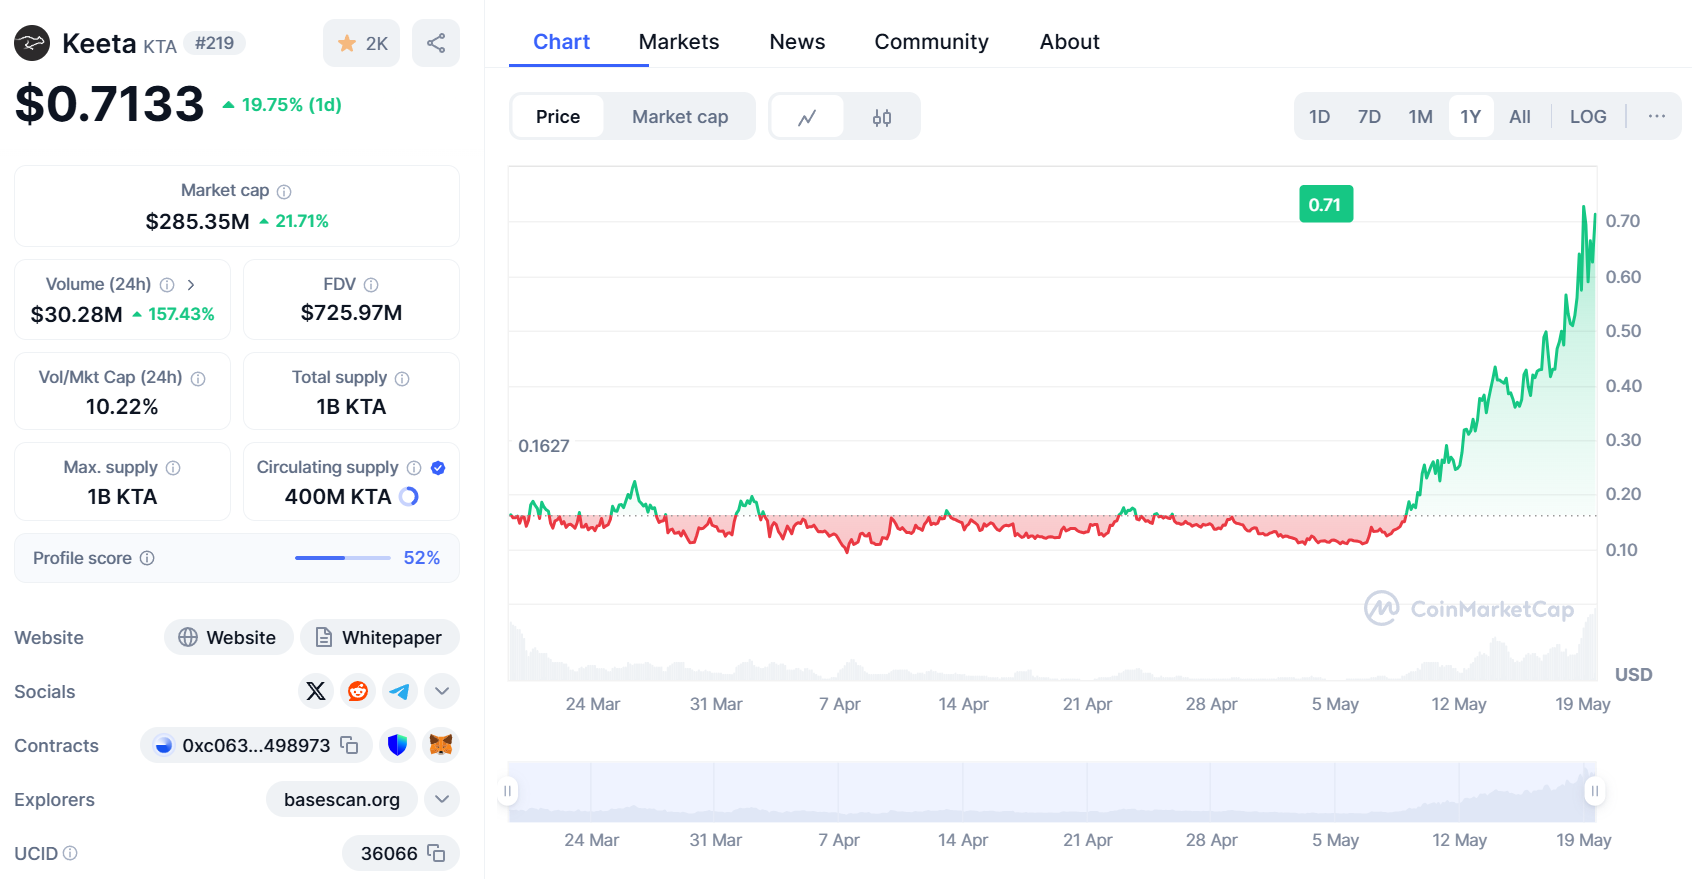
Task: Open the X (Twitter) social link
Action: 316,691
